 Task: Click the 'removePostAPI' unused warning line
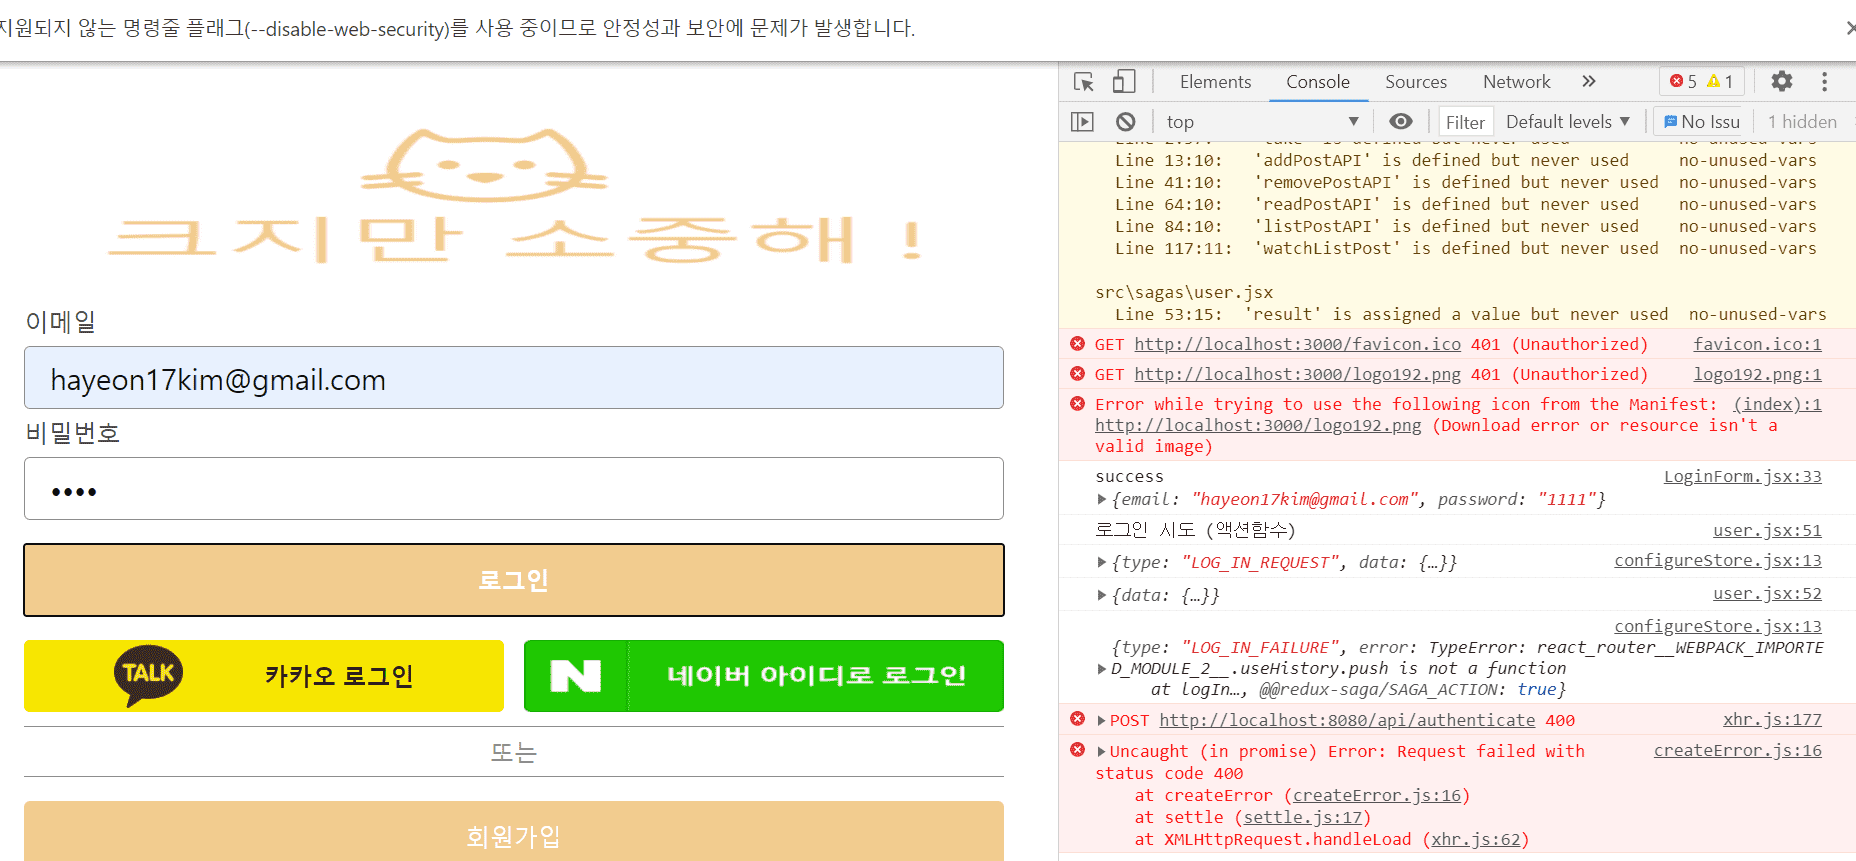(1466, 182)
